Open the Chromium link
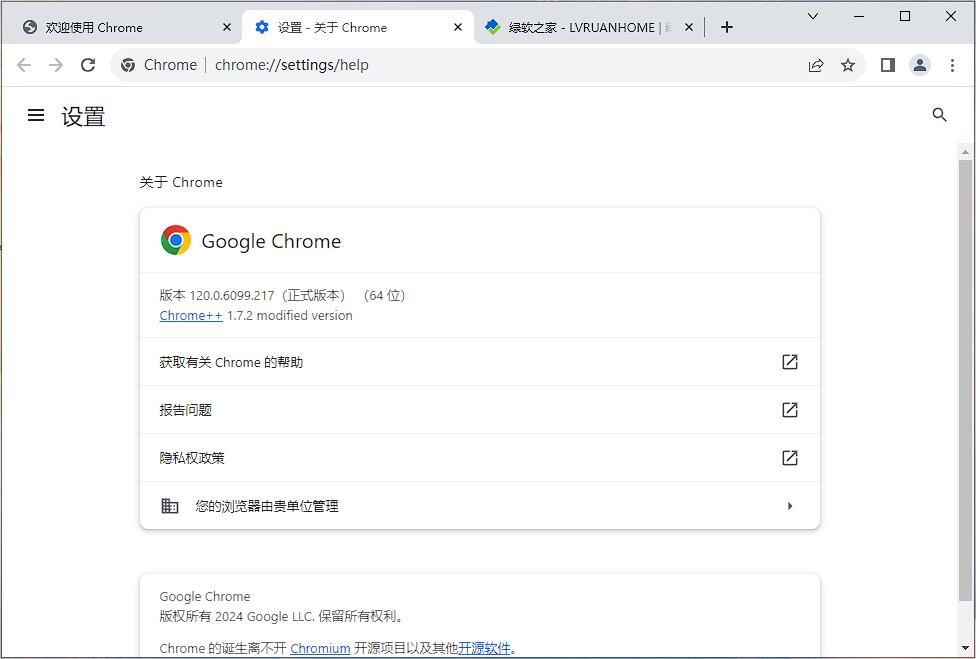976x659 pixels. point(320,648)
